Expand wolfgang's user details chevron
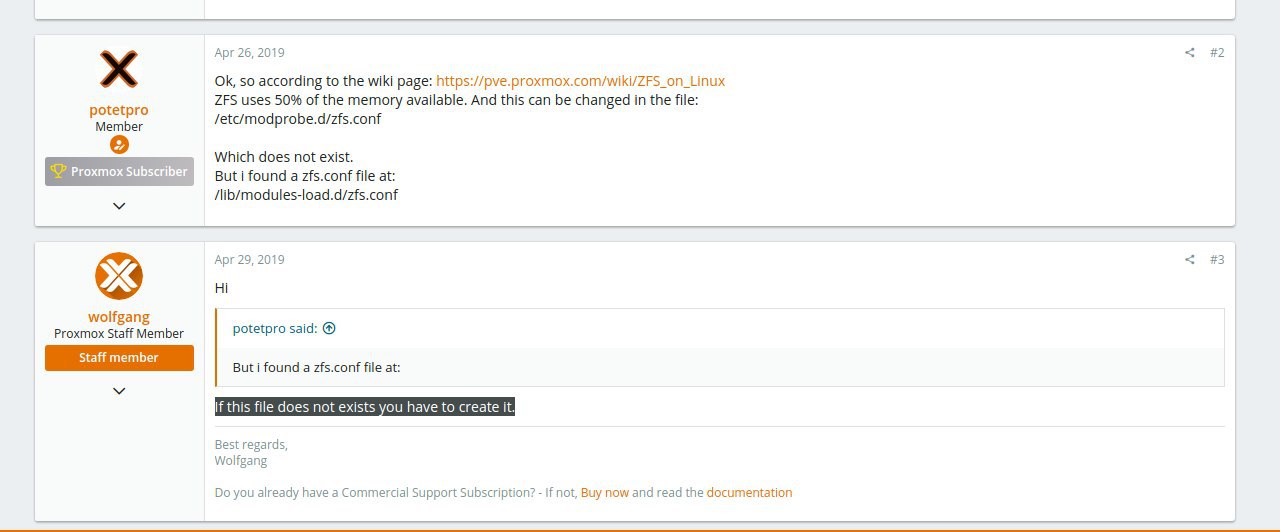1280x532 pixels. pyautogui.click(x=119, y=391)
